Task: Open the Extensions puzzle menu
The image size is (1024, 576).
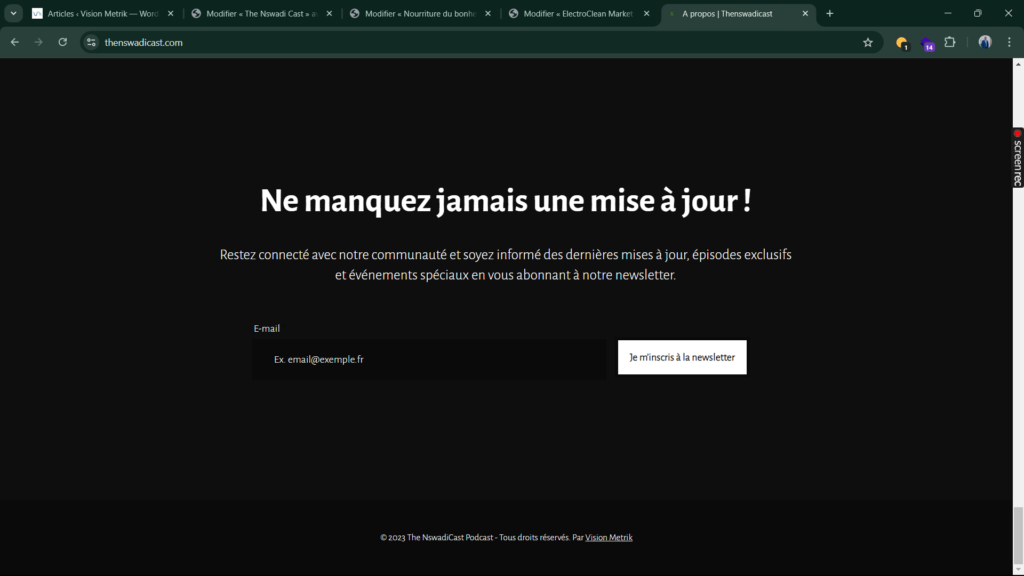Action: (x=950, y=42)
